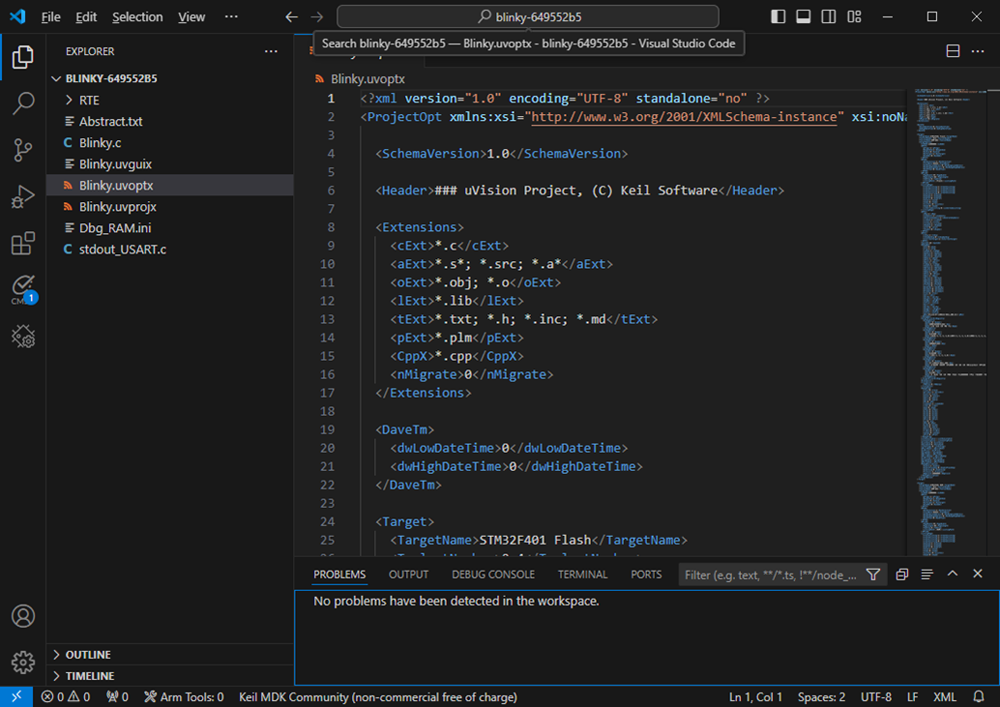
Task: Click the Problems filter text field
Action: [x=772, y=575]
